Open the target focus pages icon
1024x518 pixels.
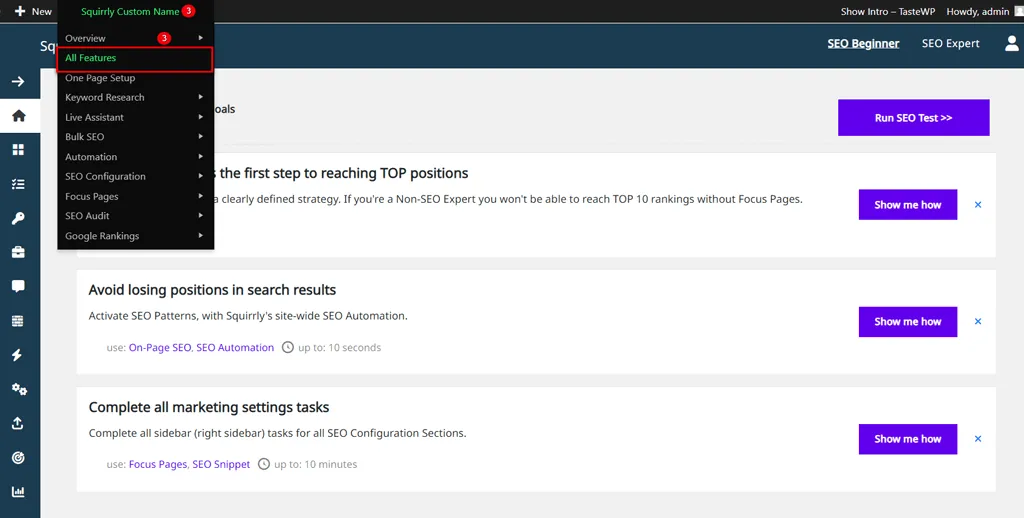click(18, 457)
